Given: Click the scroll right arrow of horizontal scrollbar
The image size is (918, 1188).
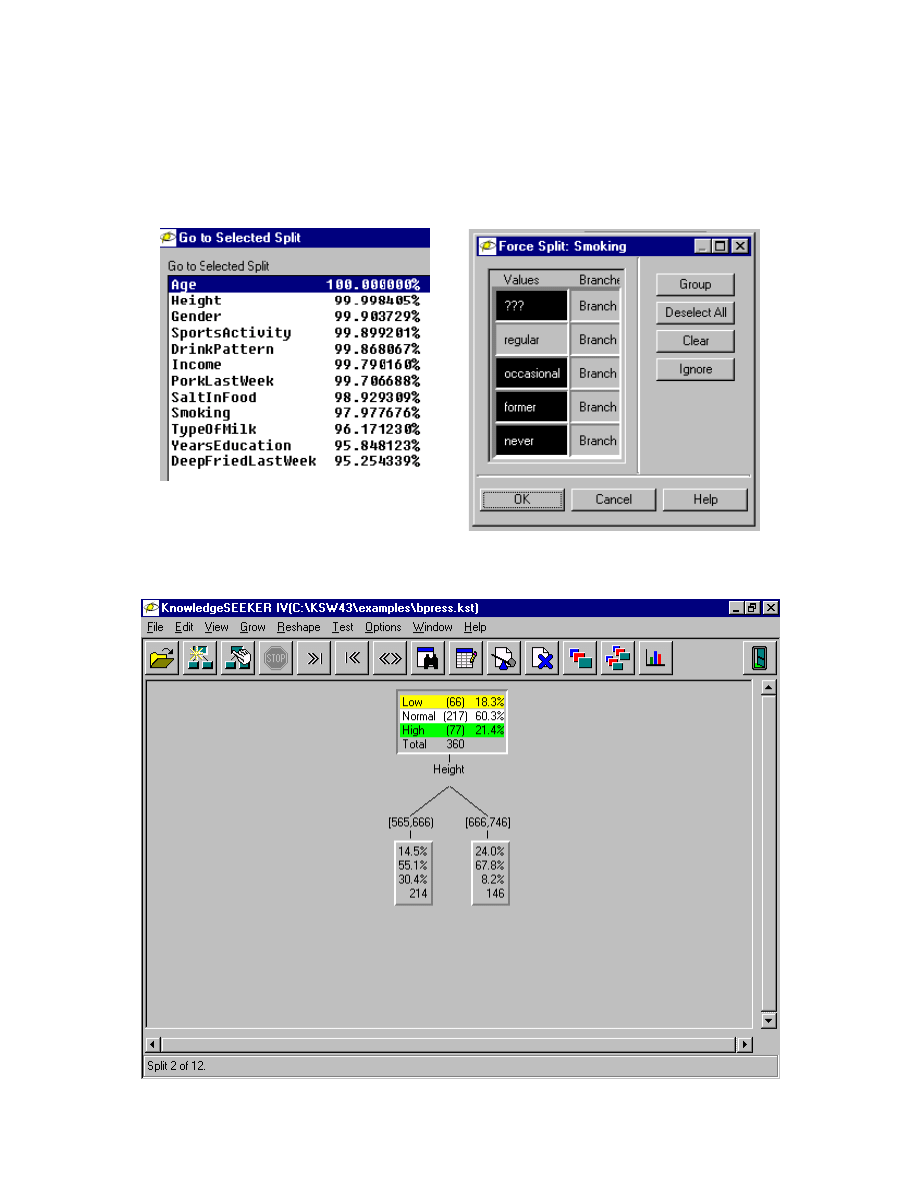Looking at the screenshot, I should (x=744, y=1044).
